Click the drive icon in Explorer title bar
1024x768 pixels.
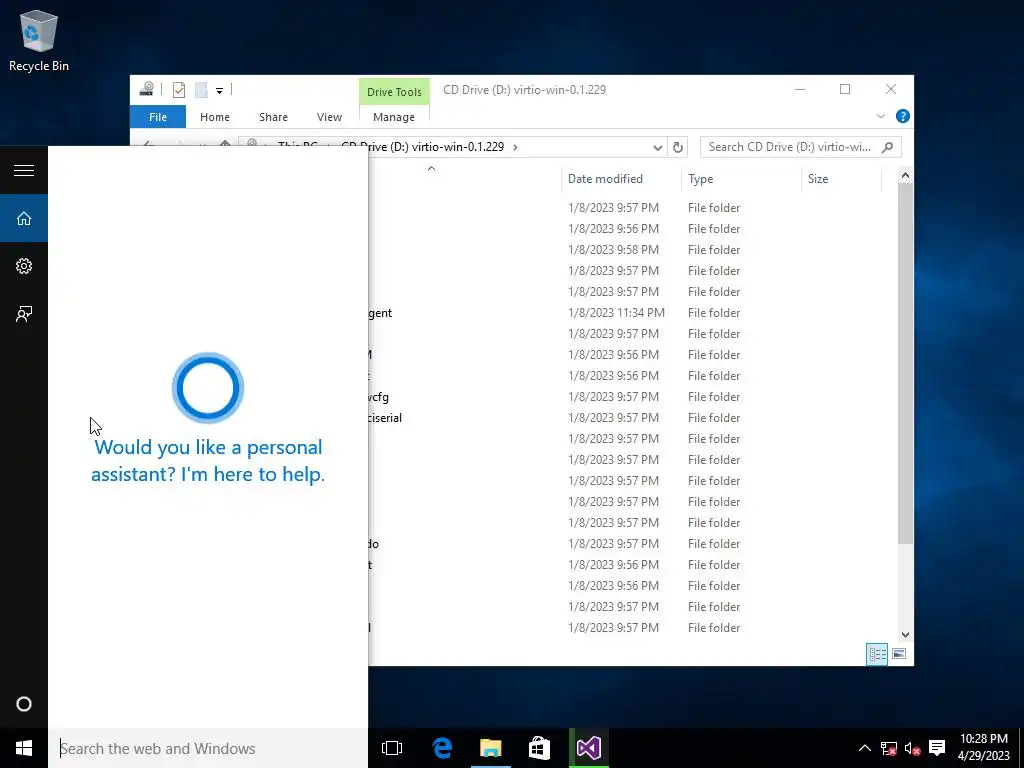146,89
